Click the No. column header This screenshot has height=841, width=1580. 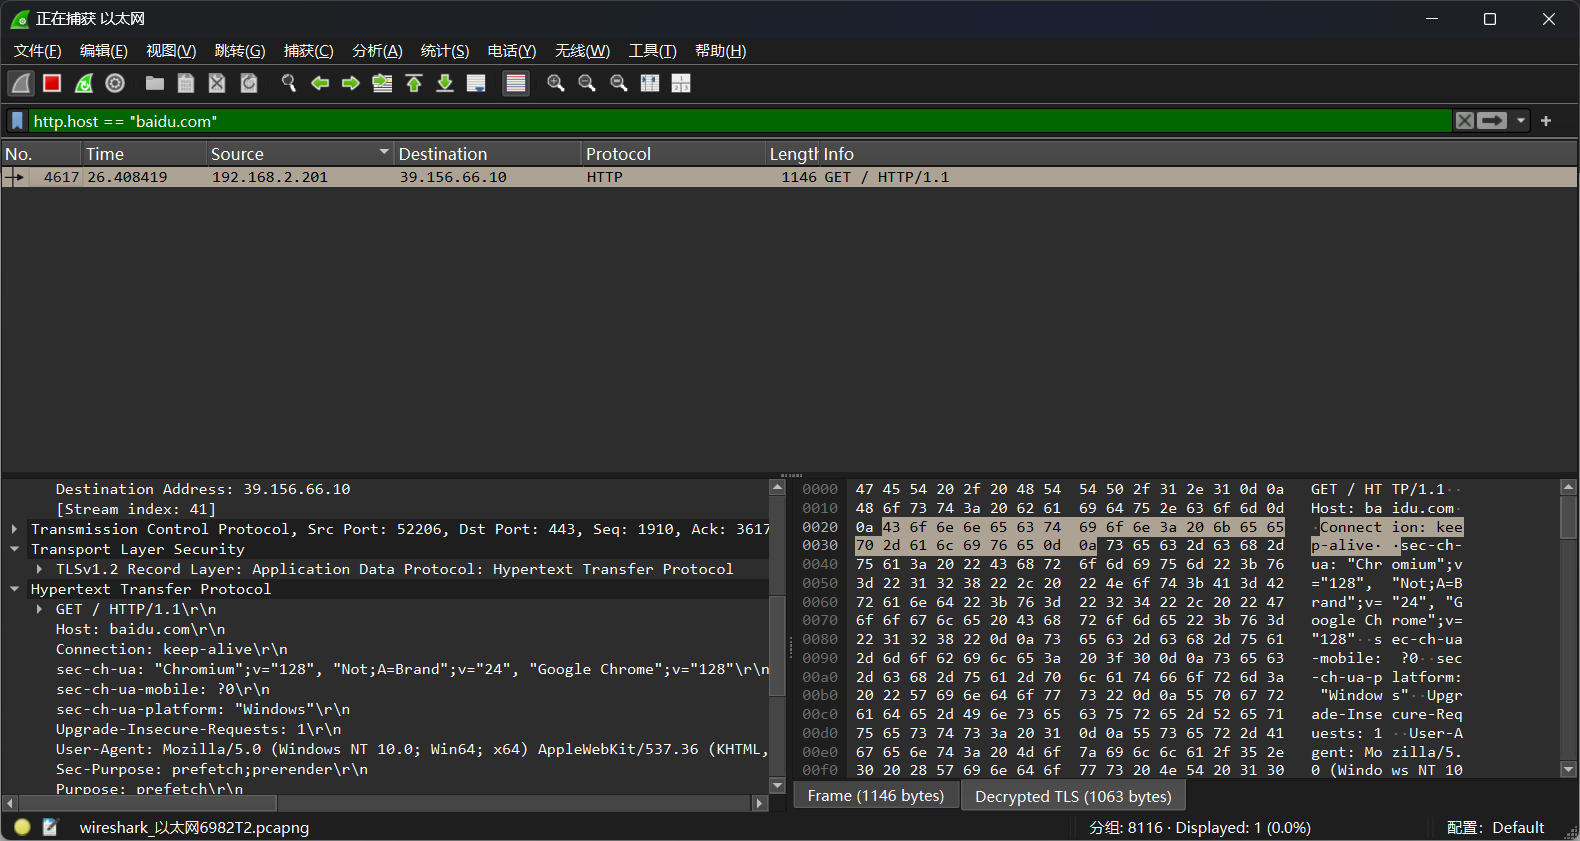tap(40, 154)
